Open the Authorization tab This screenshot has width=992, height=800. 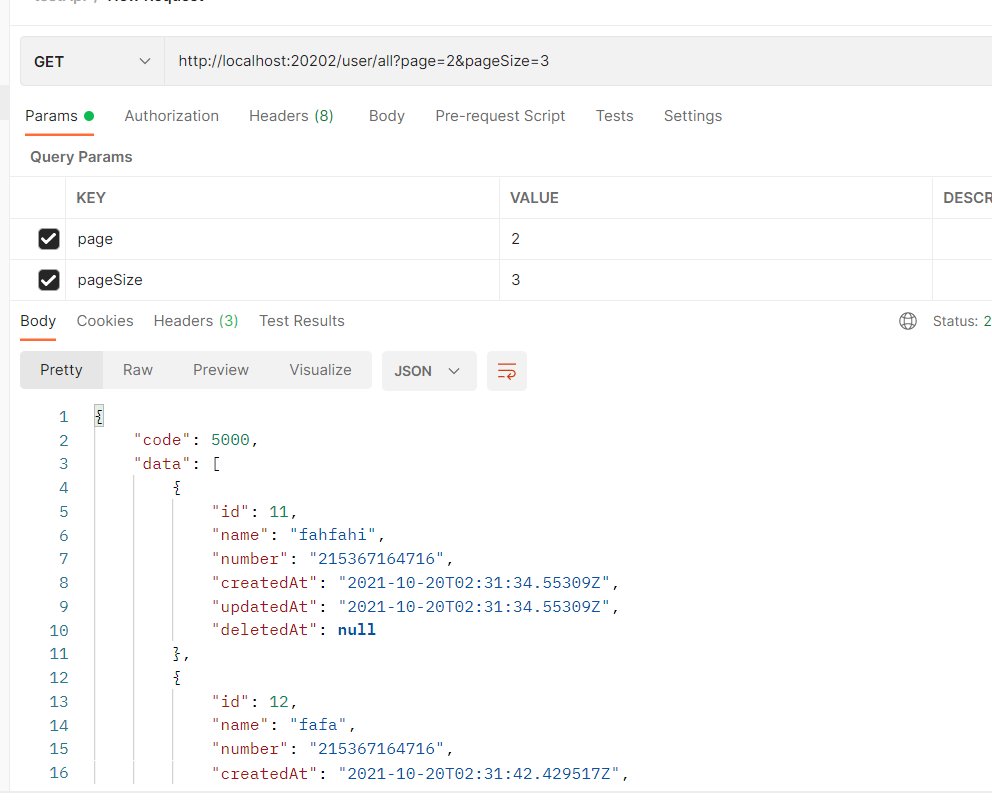(x=171, y=116)
